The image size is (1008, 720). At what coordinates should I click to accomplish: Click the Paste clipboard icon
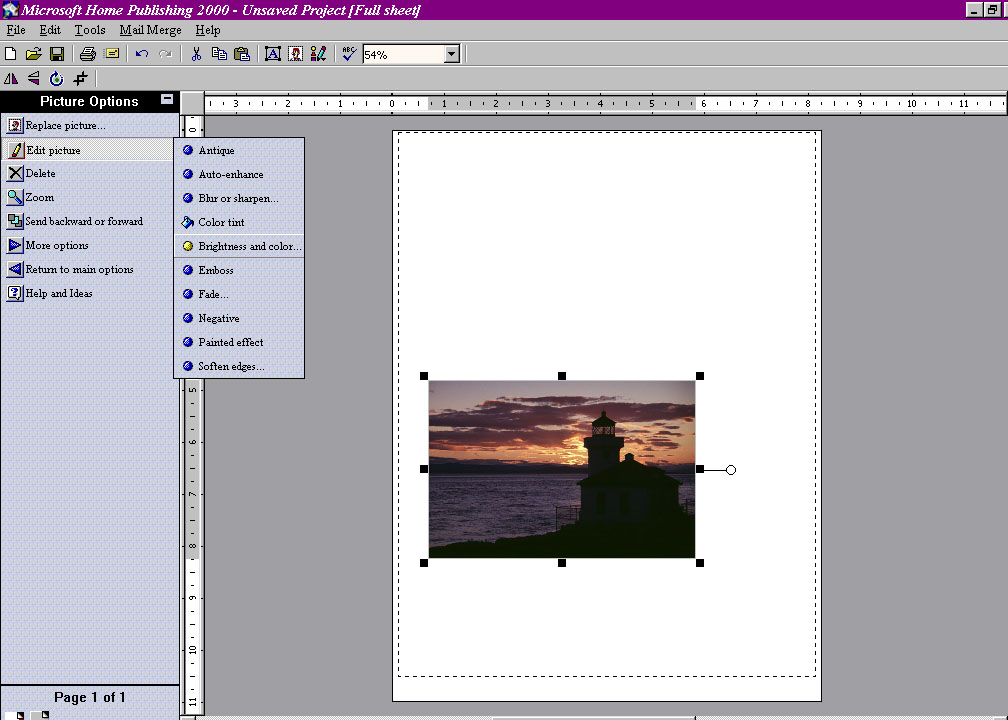(x=241, y=54)
